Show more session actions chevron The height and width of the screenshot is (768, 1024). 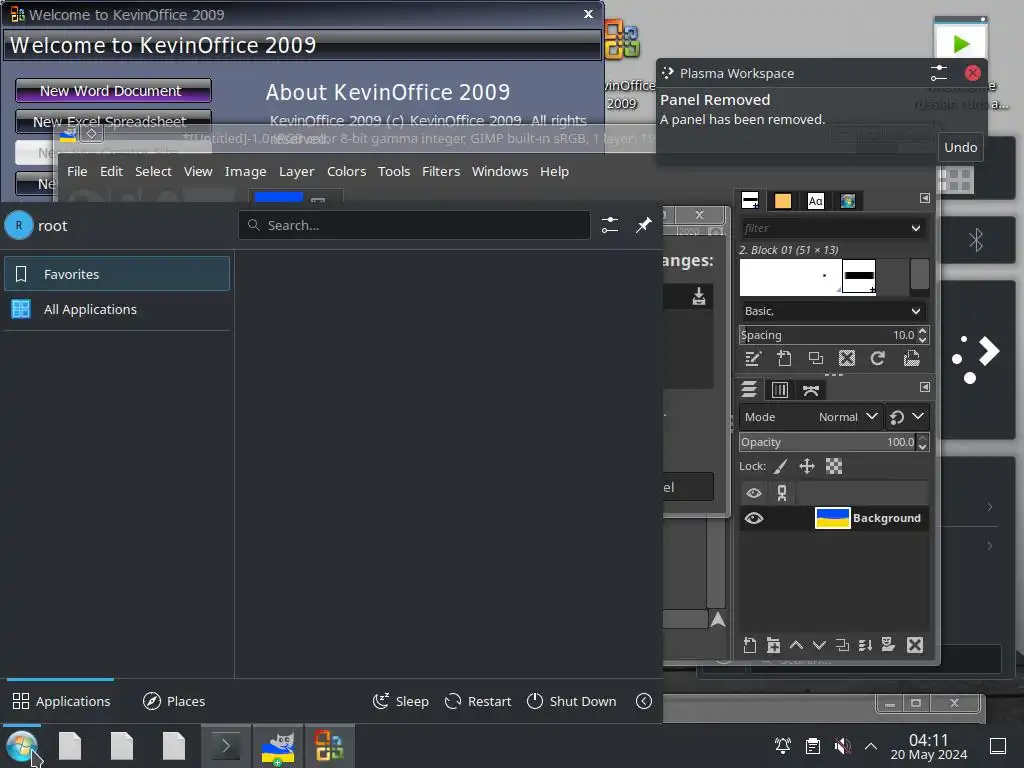(644, 701)
